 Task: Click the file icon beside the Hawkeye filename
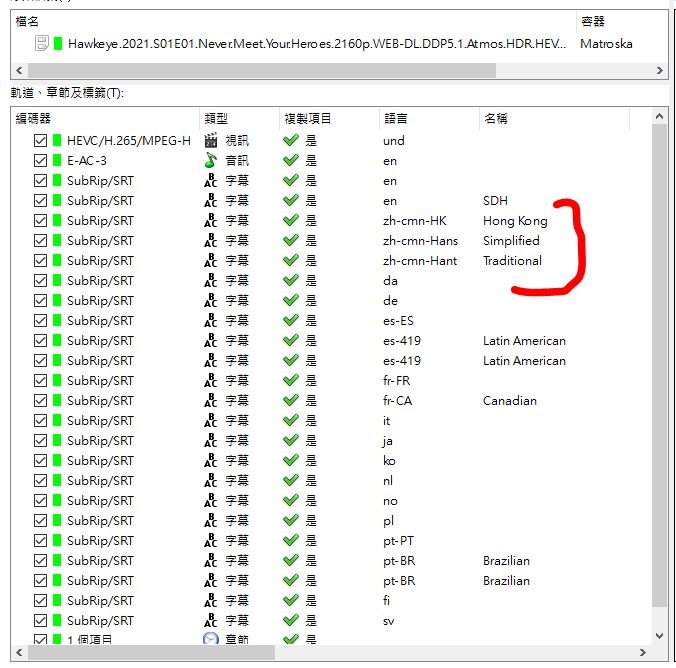(x=41, y=44)
